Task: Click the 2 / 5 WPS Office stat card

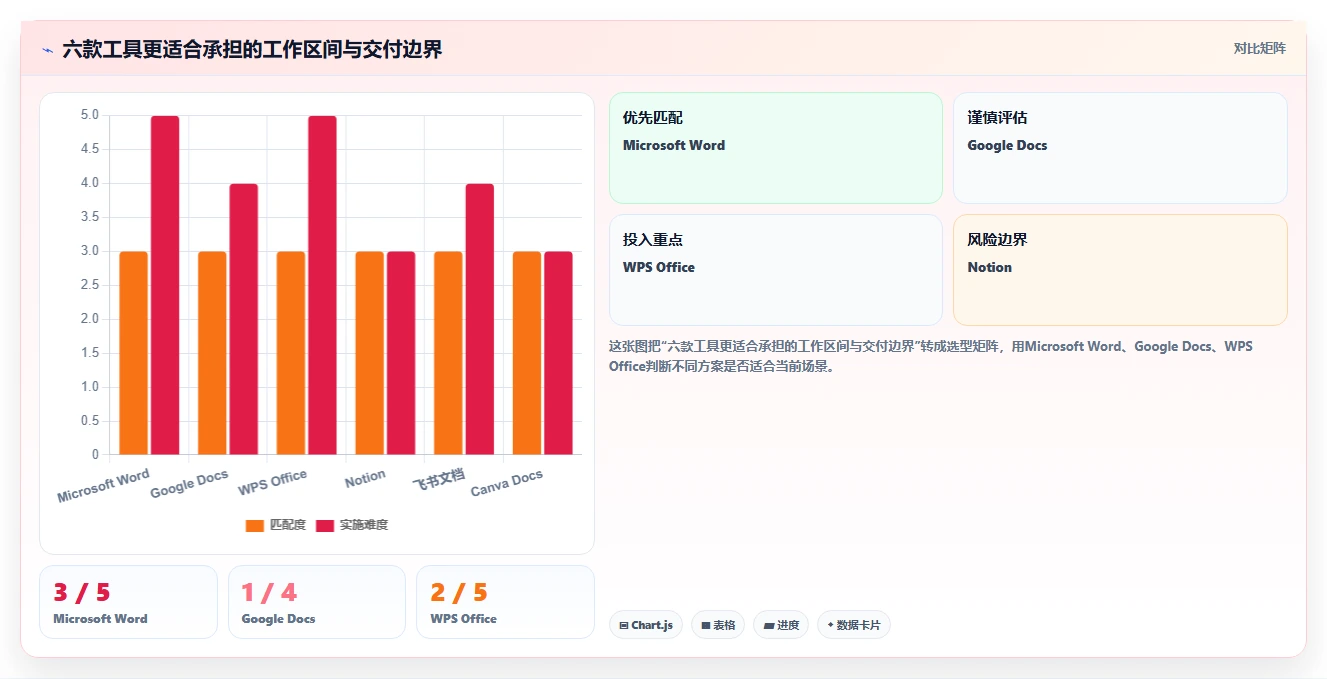Action: pos(505,602)
